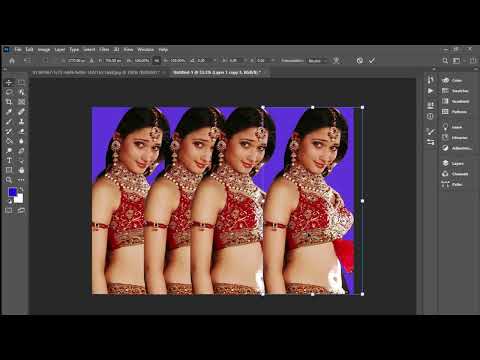Select the Crop tool
Image resolution: width=480 pixels, height=360 pixels.
point(9,102)
